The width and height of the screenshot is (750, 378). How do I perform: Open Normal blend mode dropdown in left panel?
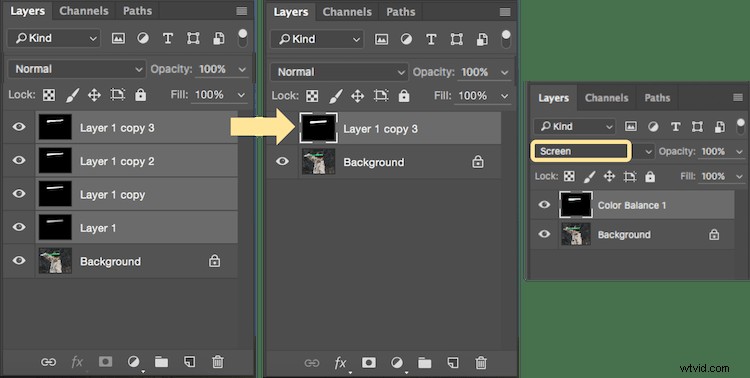[x=77, y=69]
